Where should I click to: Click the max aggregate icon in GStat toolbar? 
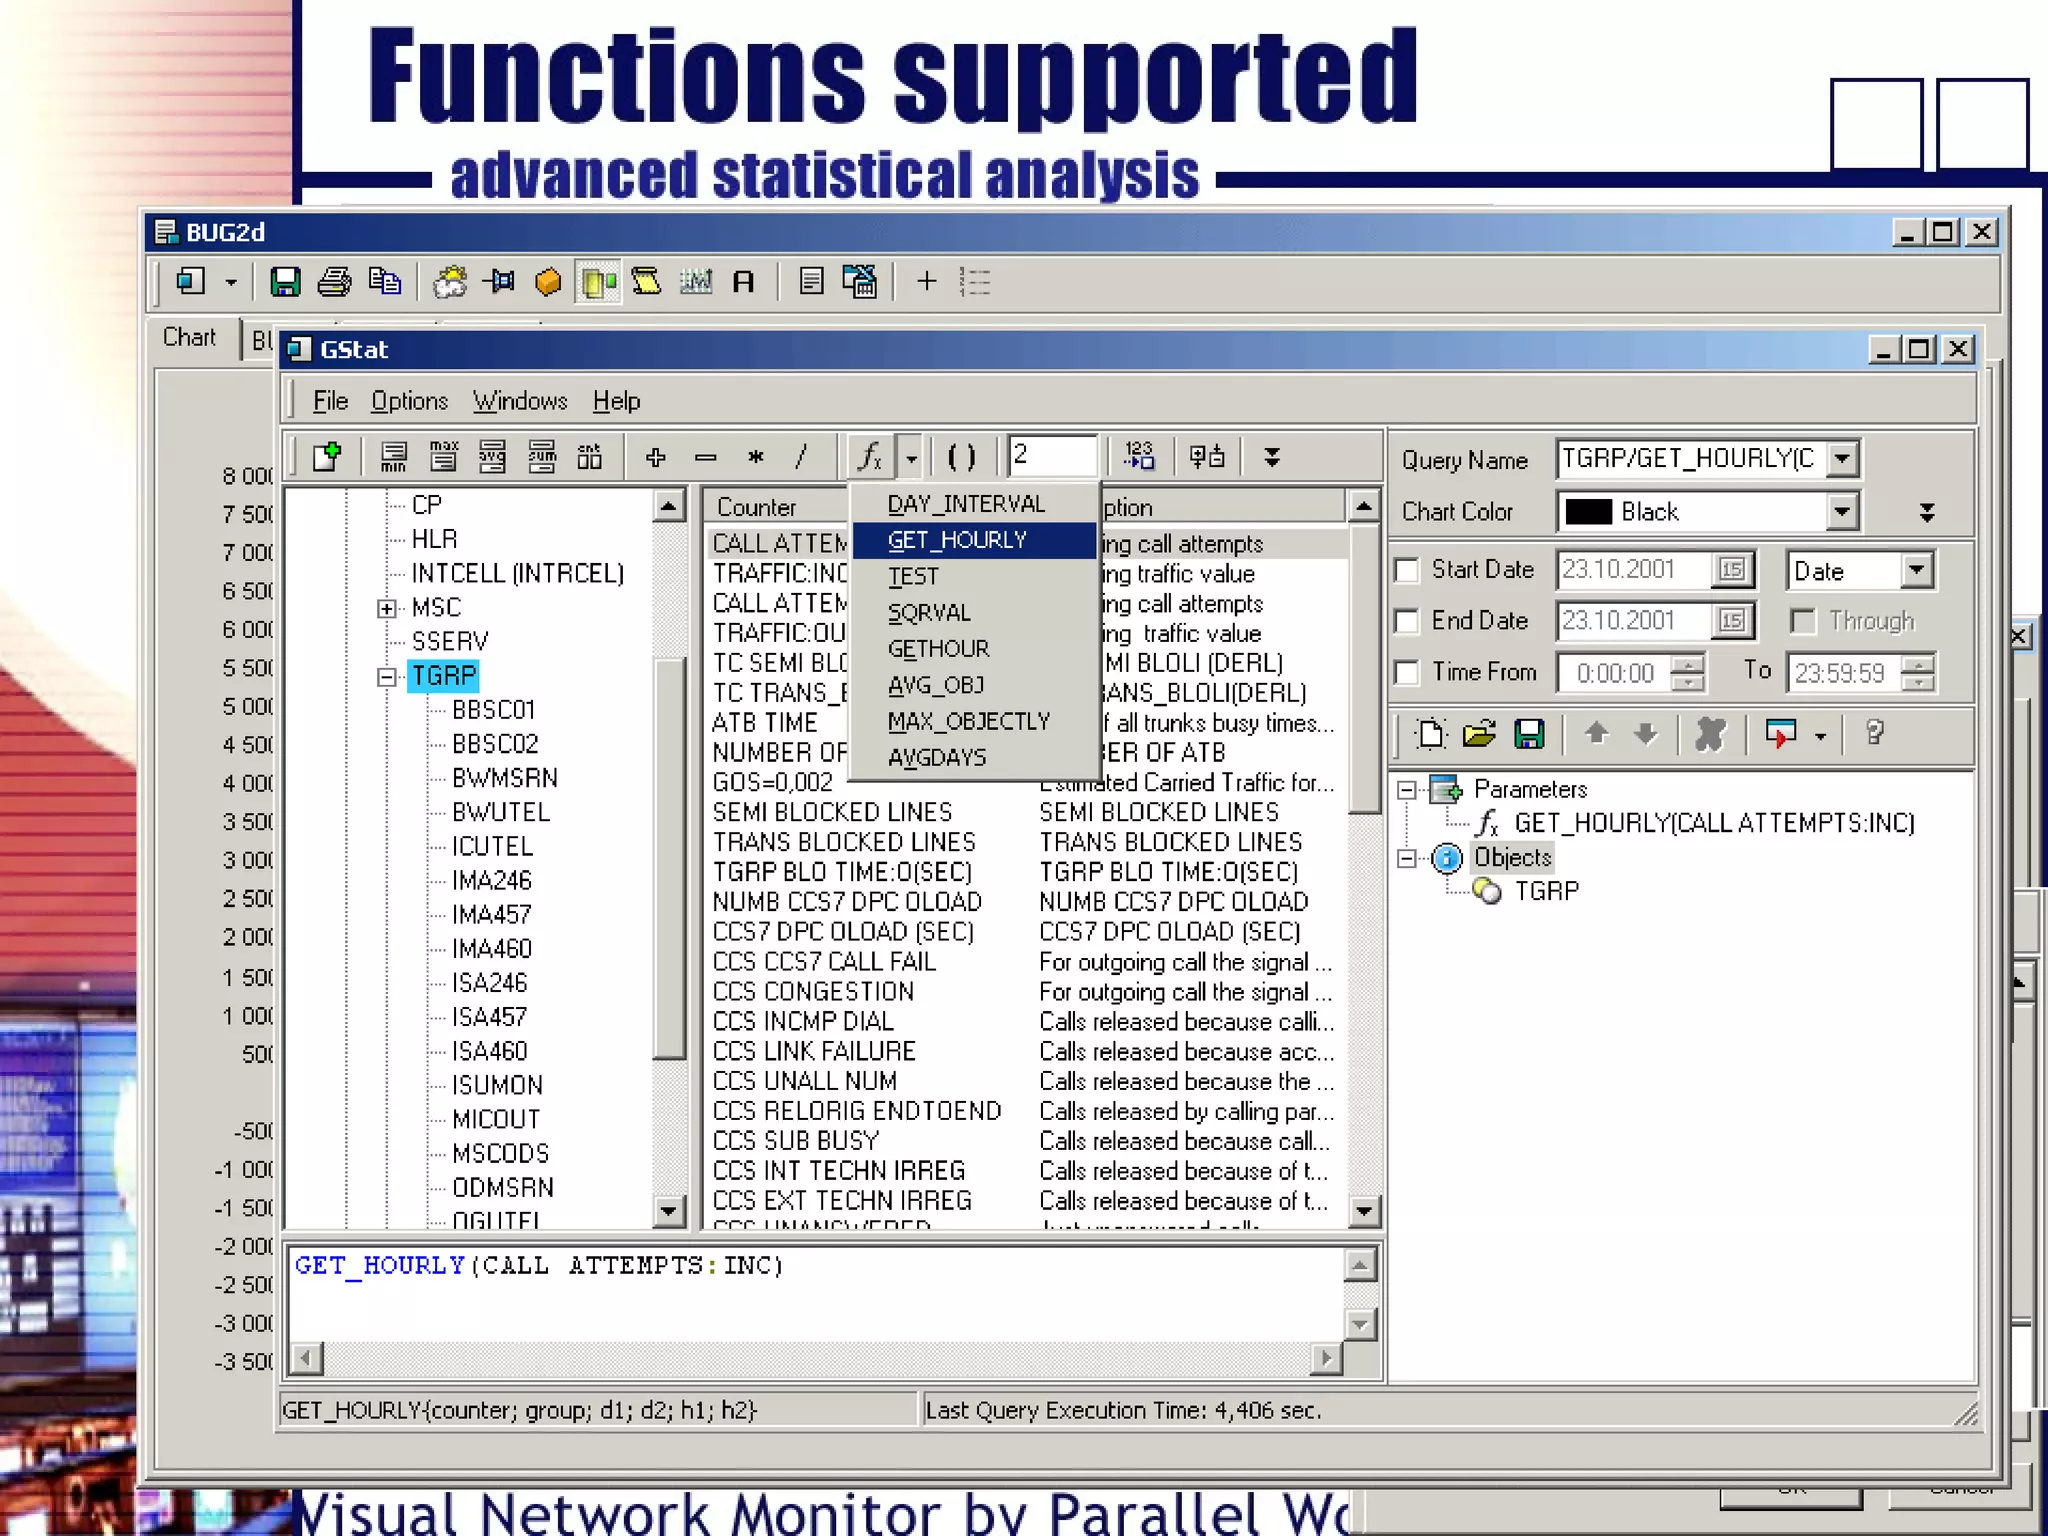pos(443,457)
